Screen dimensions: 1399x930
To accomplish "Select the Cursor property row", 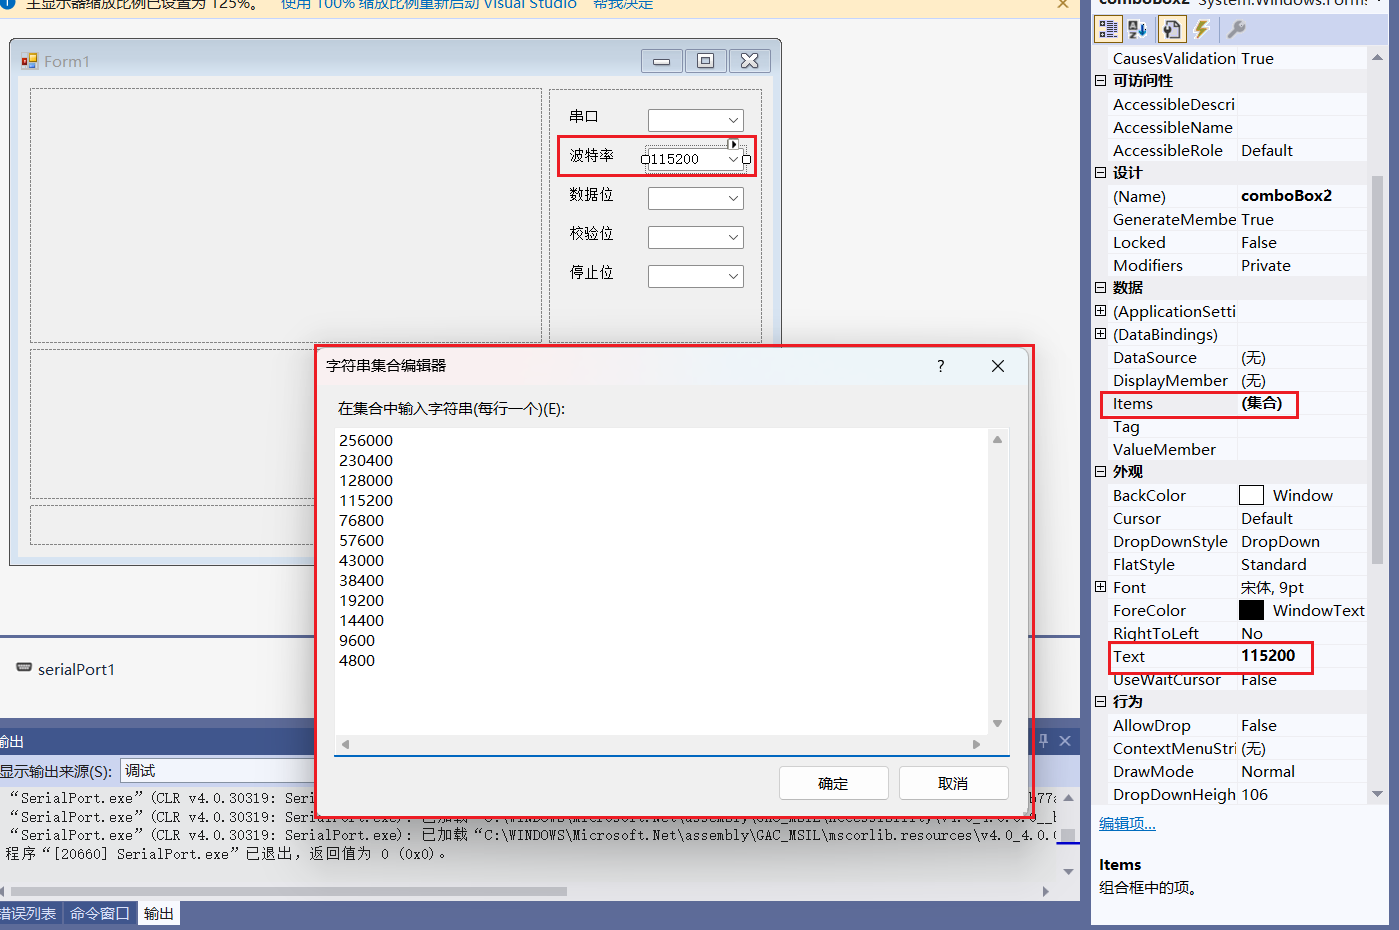I will [x=1239, y=518].
